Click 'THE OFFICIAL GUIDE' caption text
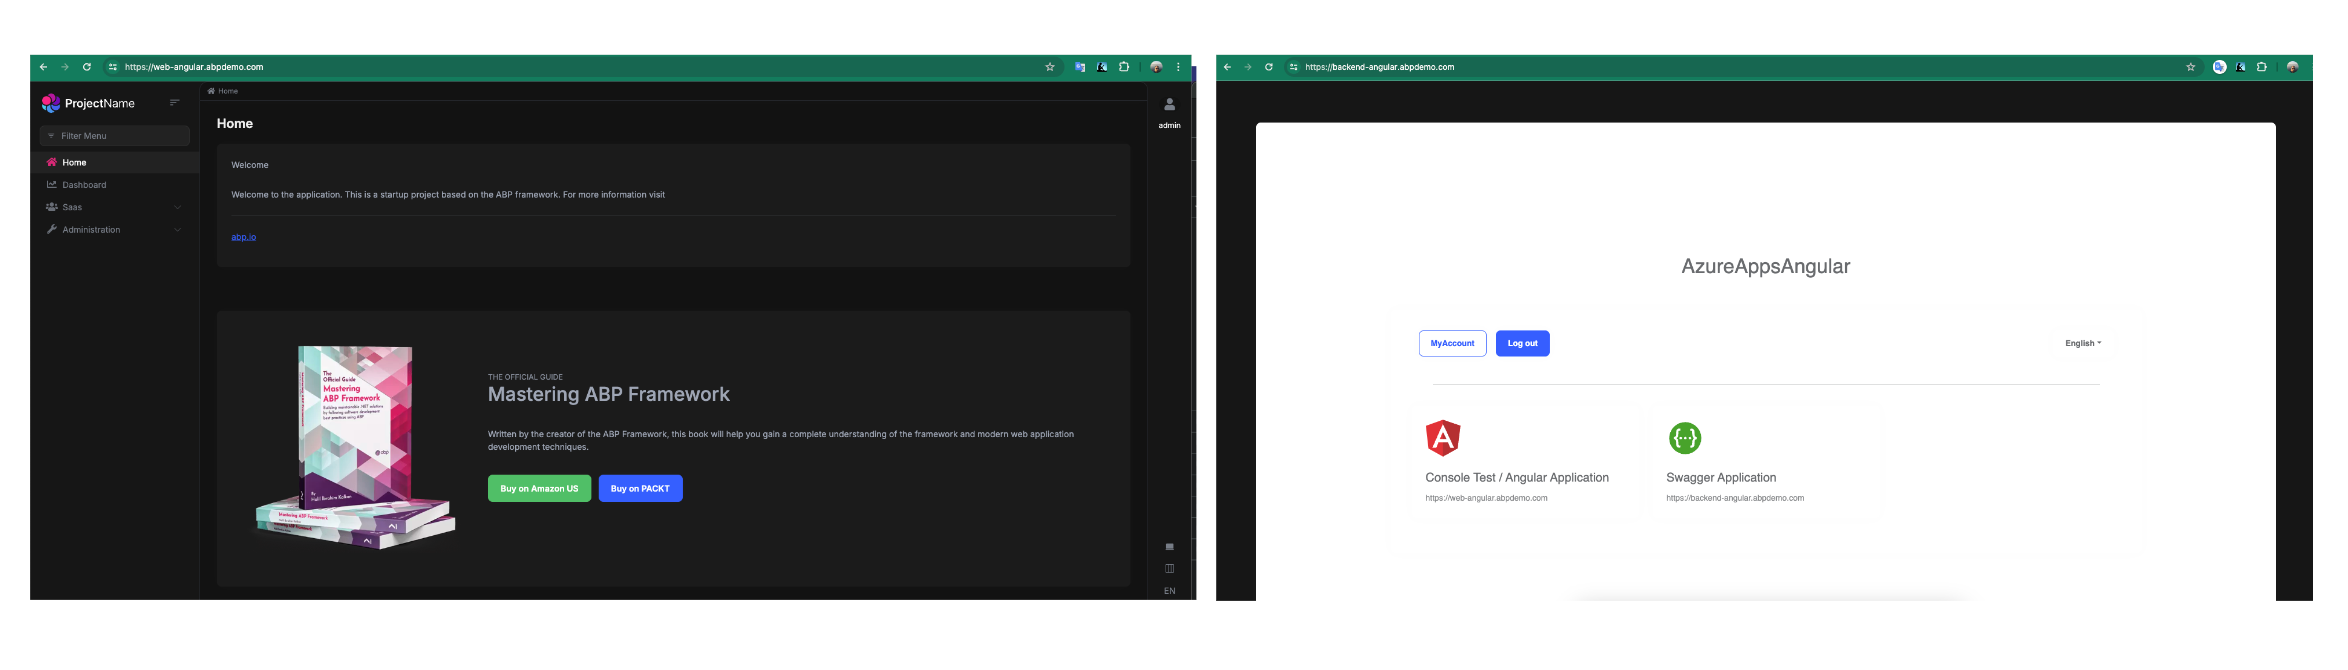2348x670 pixels. (x=525, y=377)
